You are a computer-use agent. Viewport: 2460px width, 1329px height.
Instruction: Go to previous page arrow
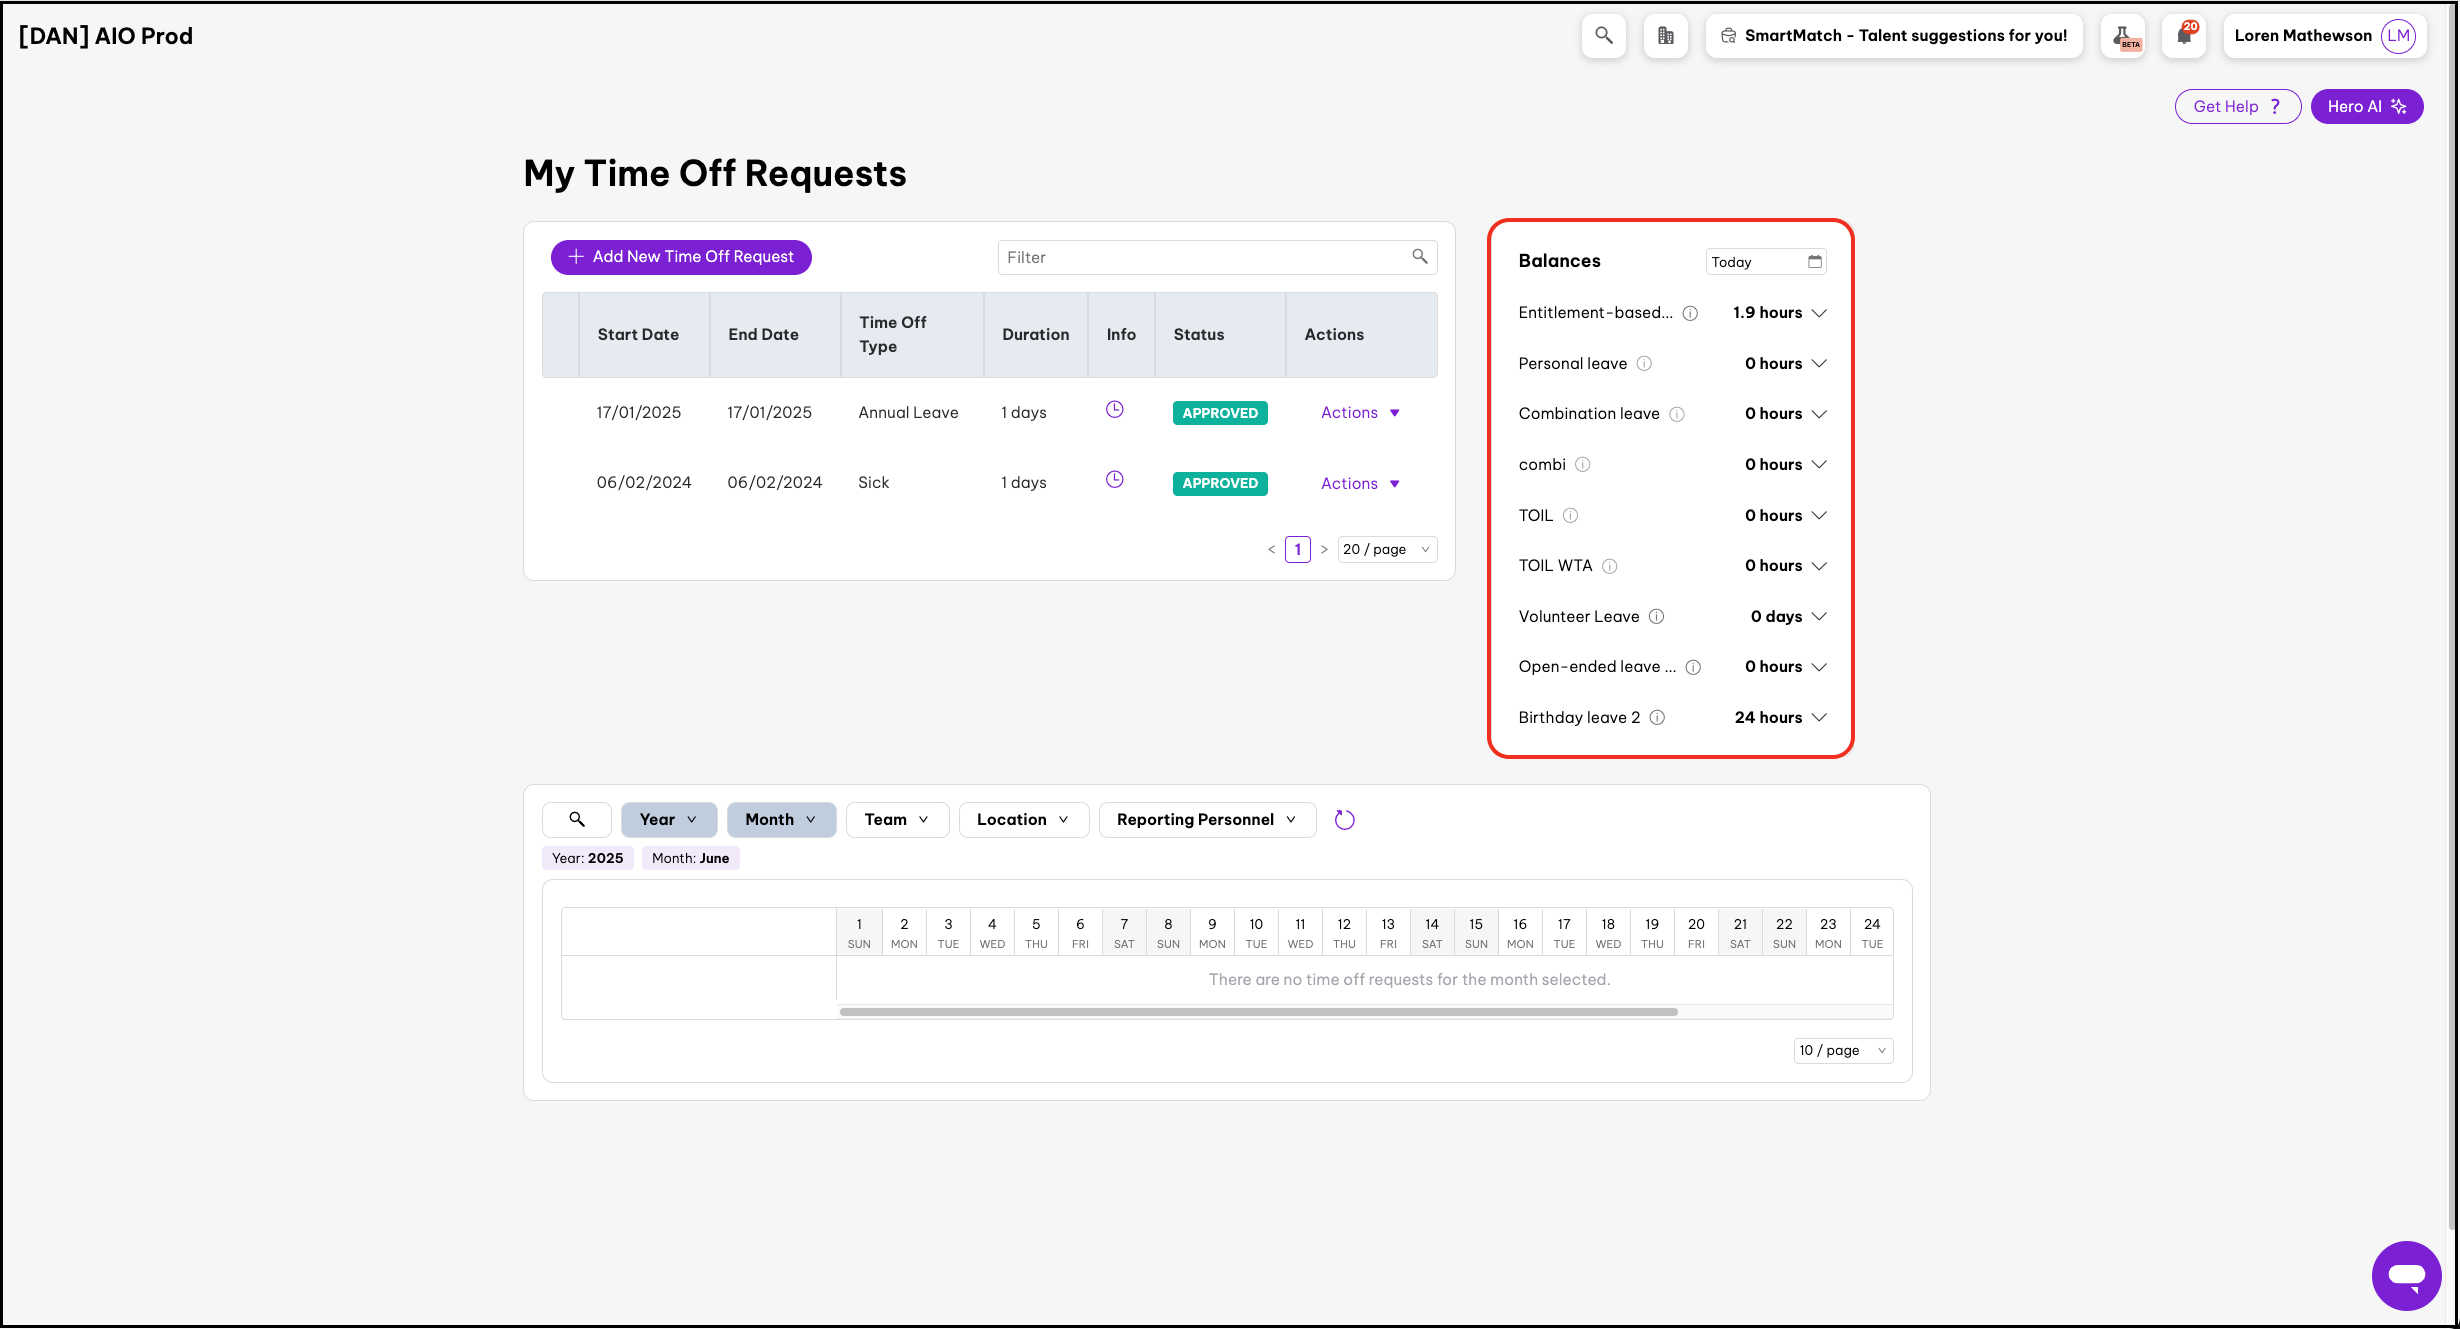(1271, 550)
